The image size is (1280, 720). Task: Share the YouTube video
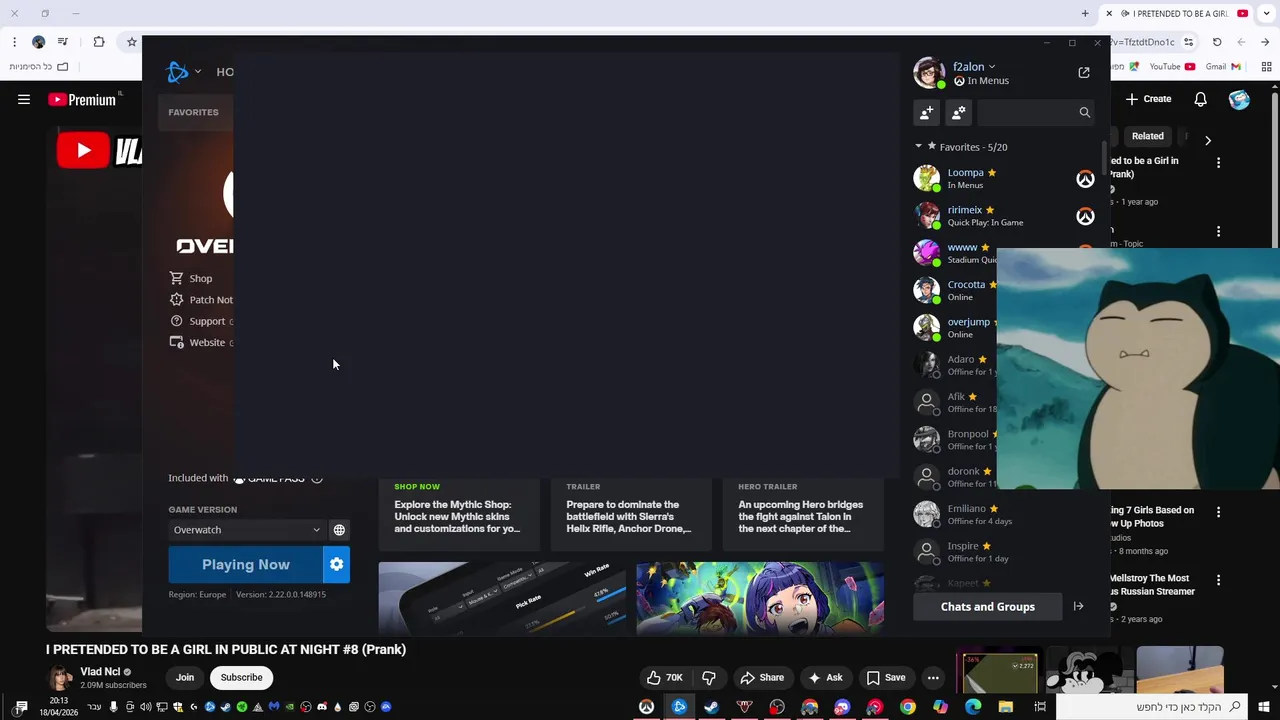coord(761,677)
